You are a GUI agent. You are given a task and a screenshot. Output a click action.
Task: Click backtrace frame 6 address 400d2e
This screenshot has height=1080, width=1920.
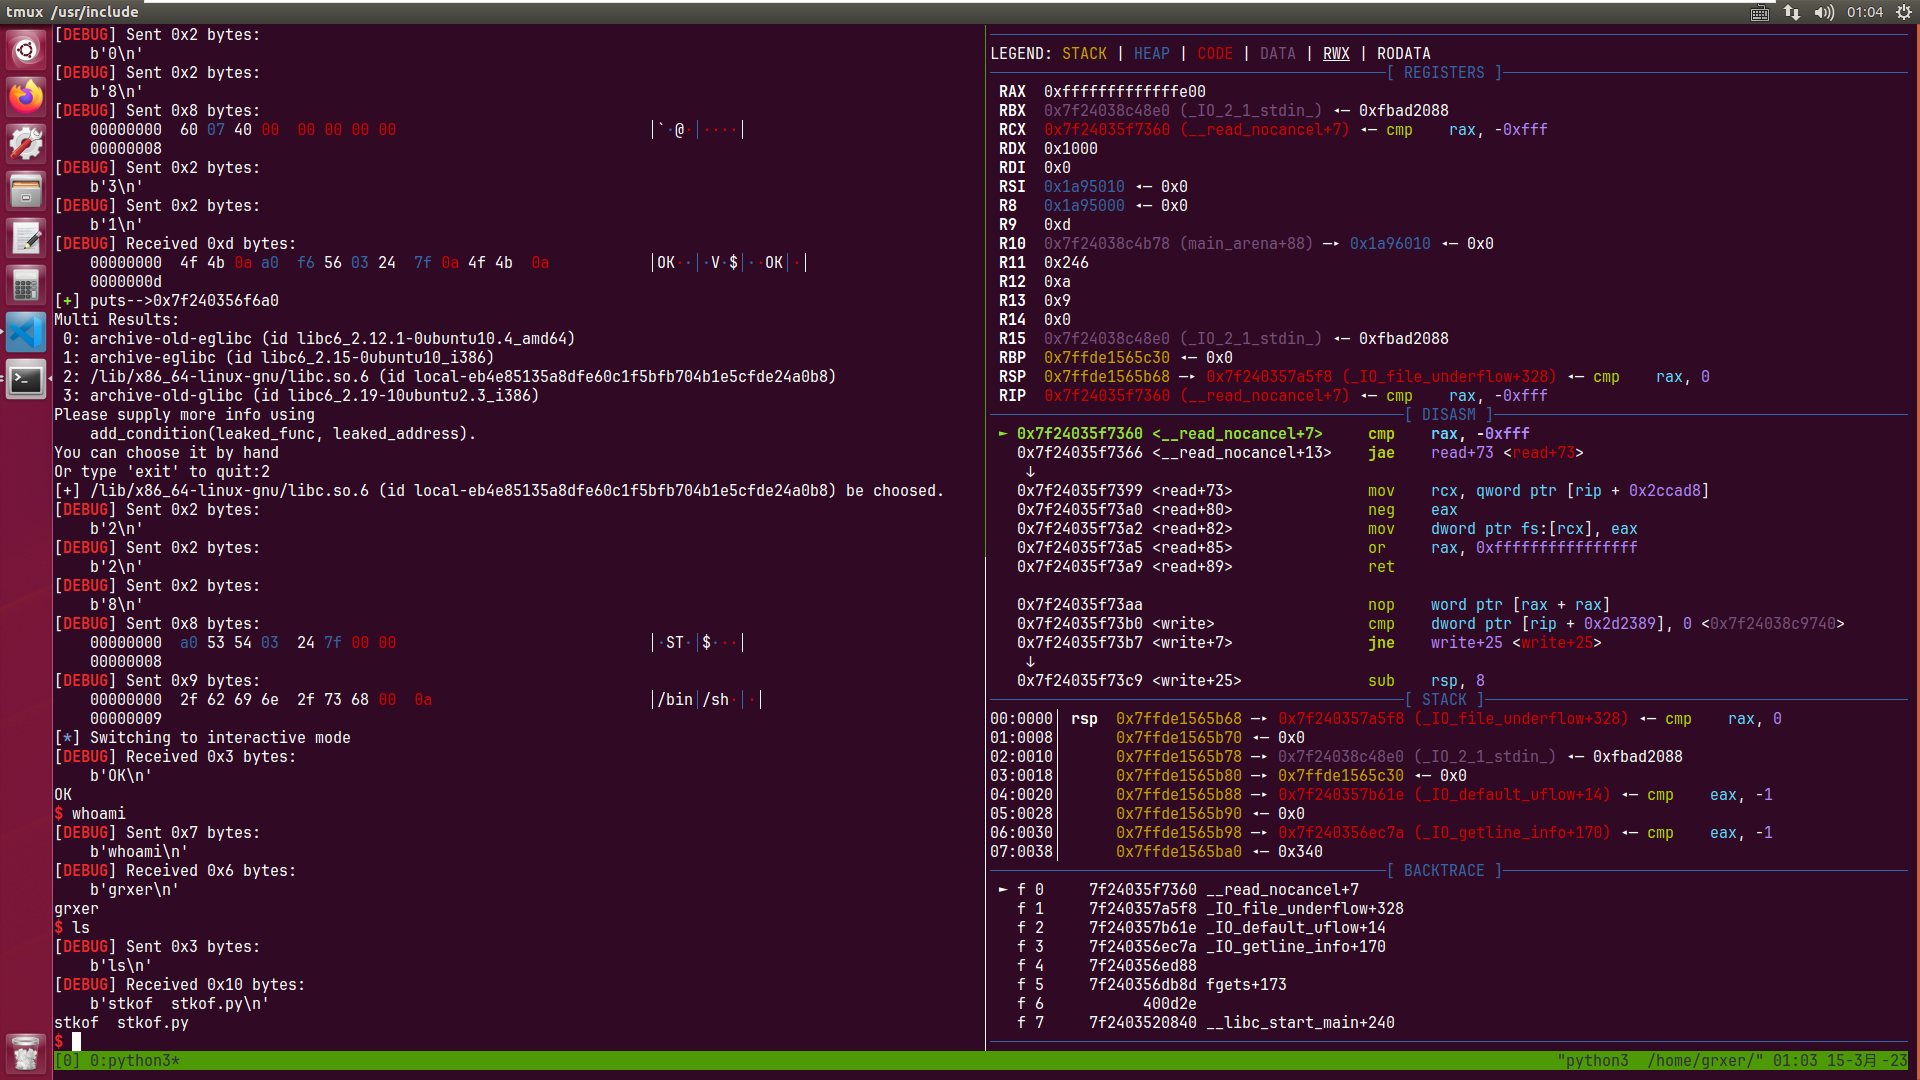1169,1004
